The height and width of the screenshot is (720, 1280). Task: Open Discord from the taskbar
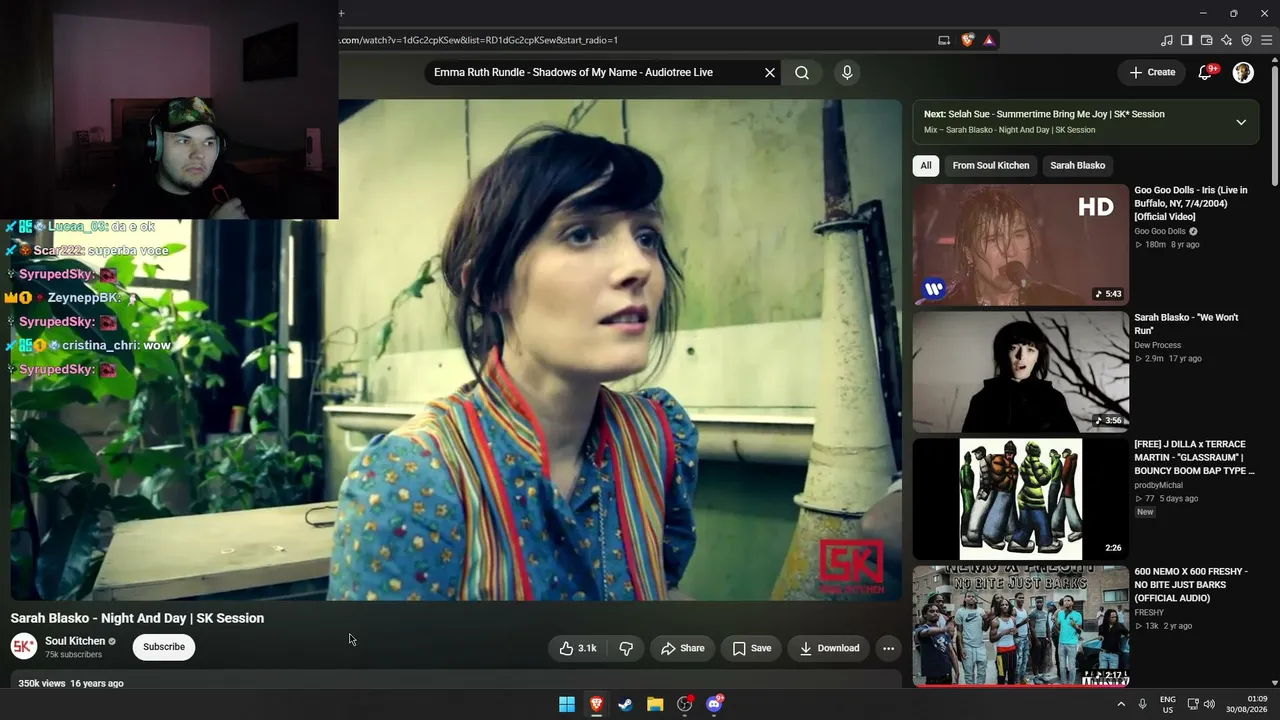pos(715,704)
